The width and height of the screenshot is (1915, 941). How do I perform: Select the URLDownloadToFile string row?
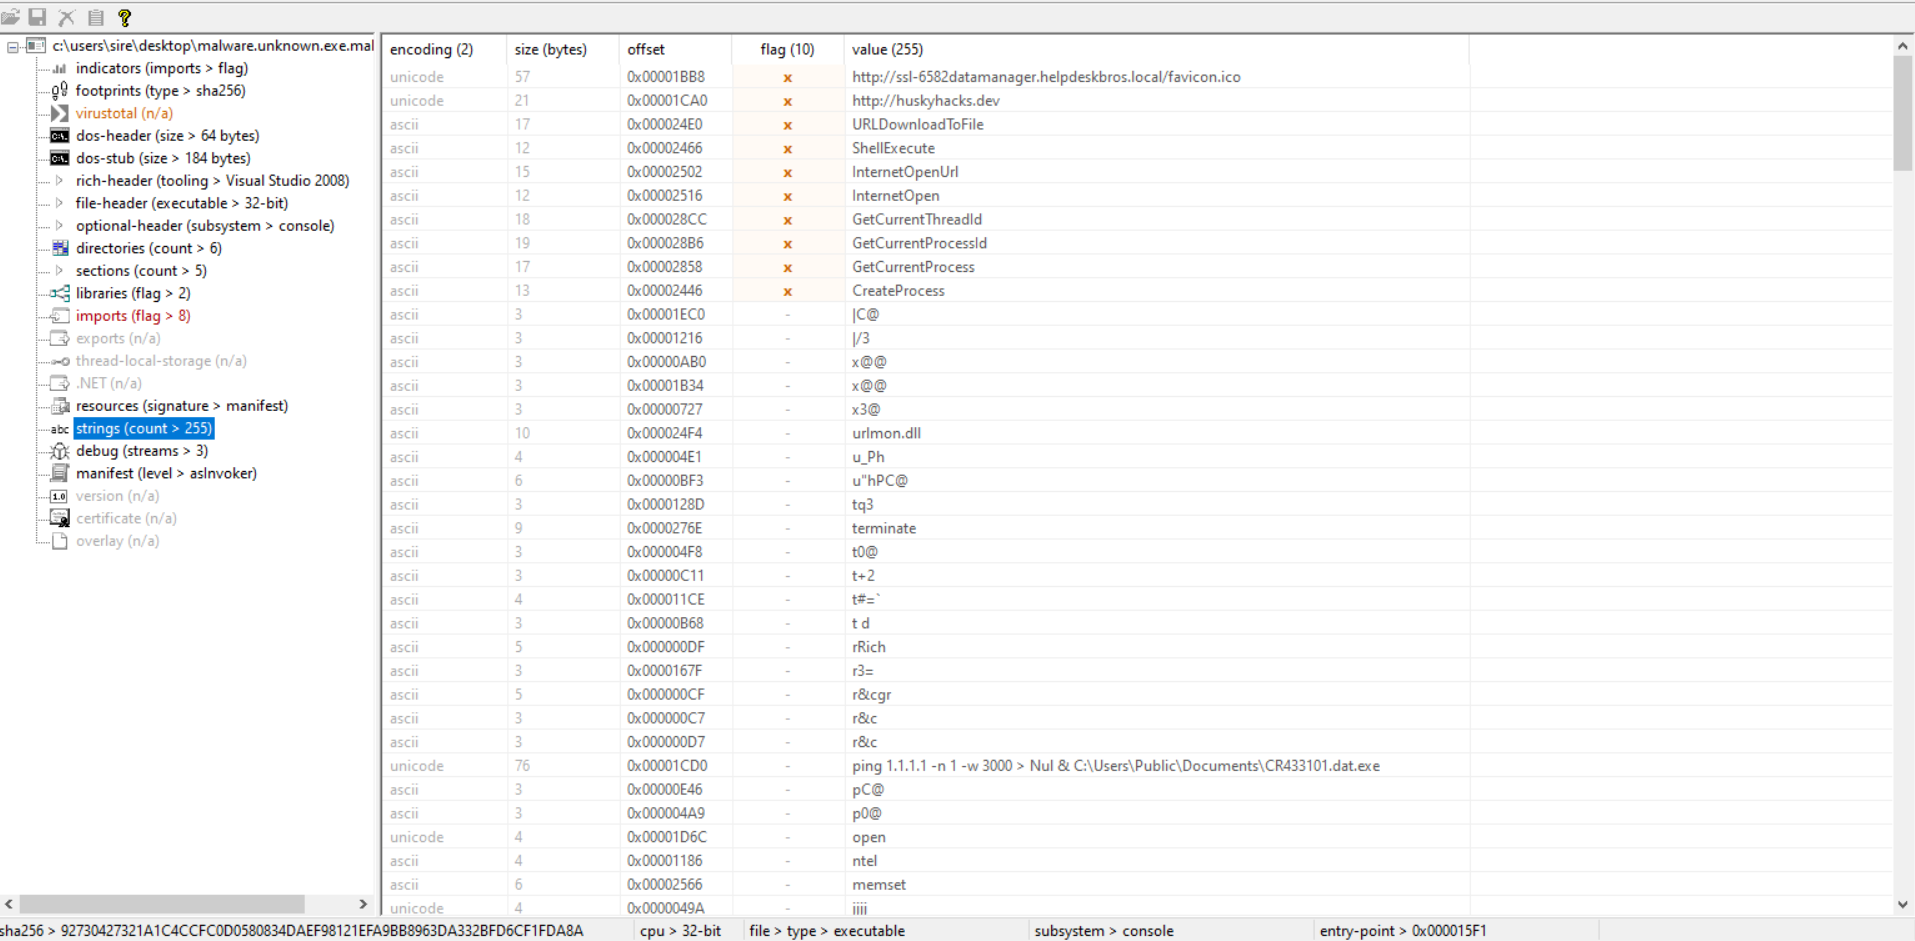(917, 125)
